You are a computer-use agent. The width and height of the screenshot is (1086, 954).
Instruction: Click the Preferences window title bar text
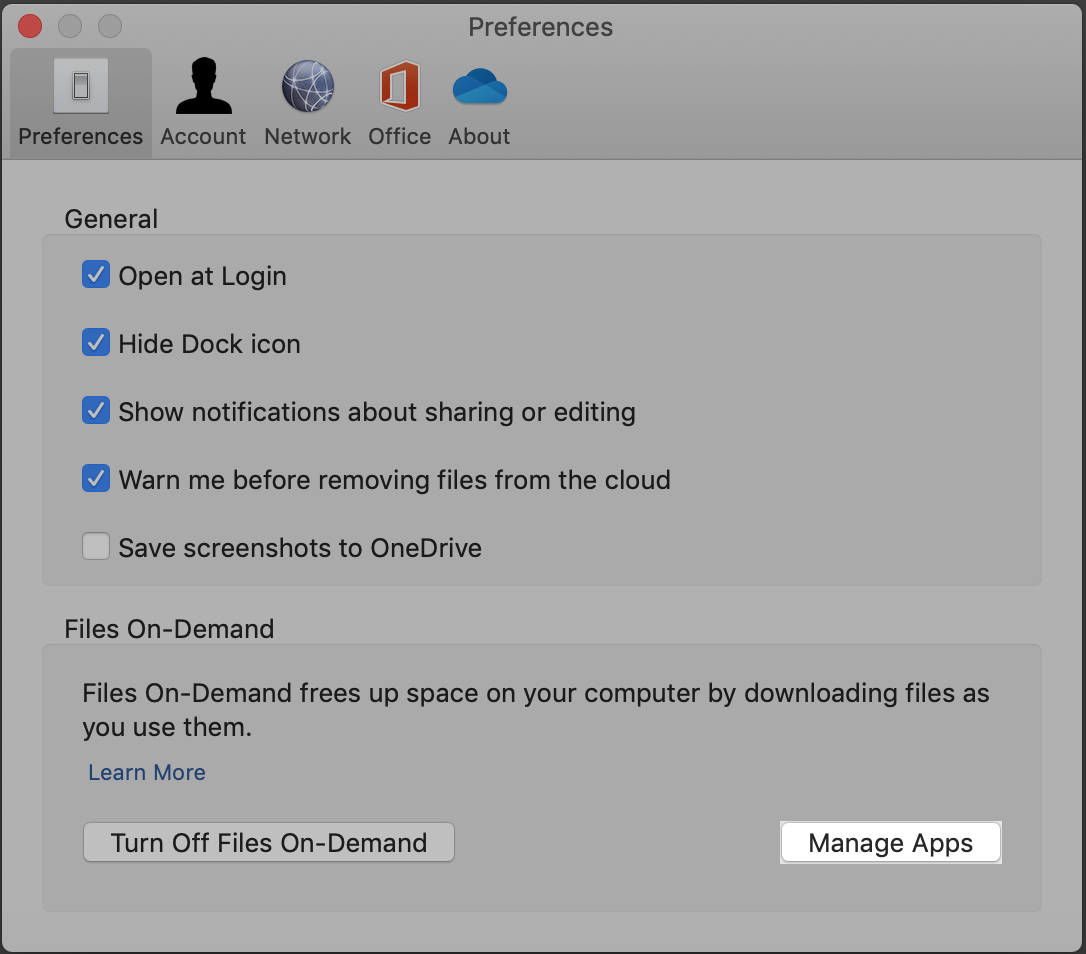click(x=540, y=27)
